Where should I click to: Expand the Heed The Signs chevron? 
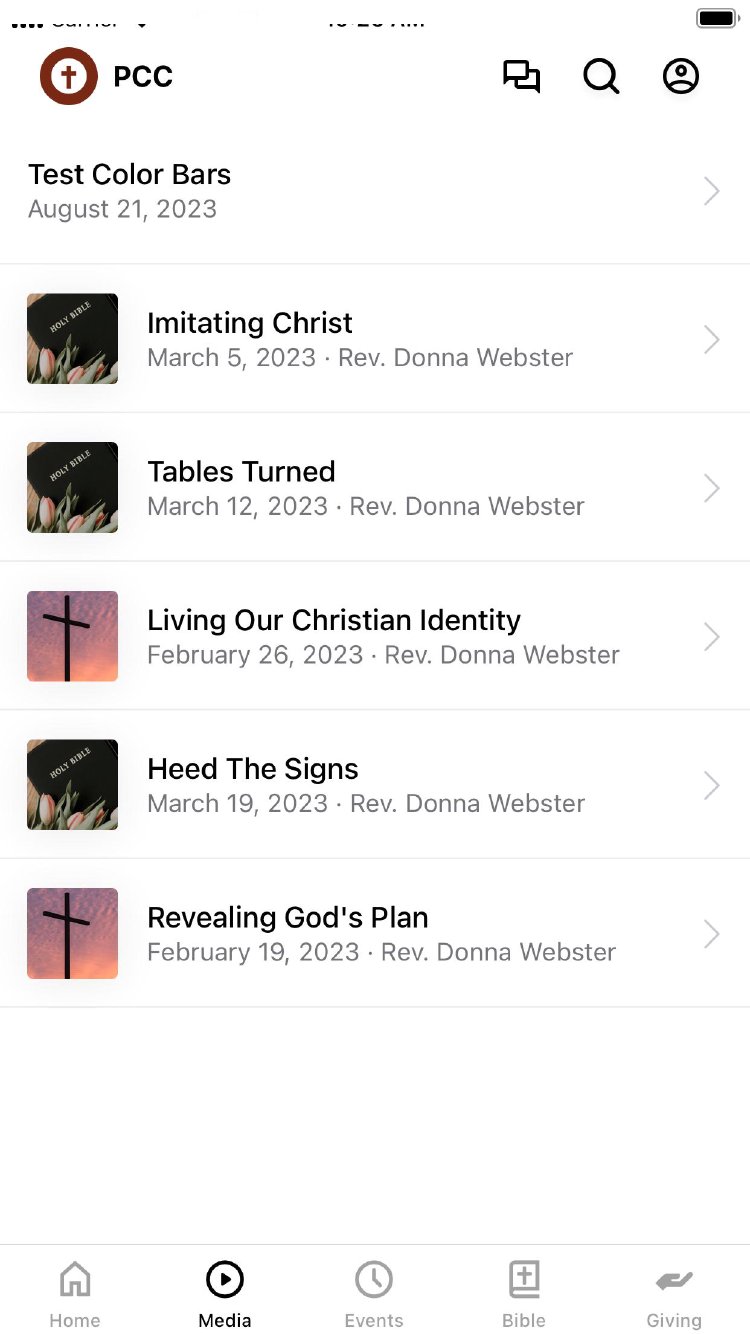(x=711, y=785)
